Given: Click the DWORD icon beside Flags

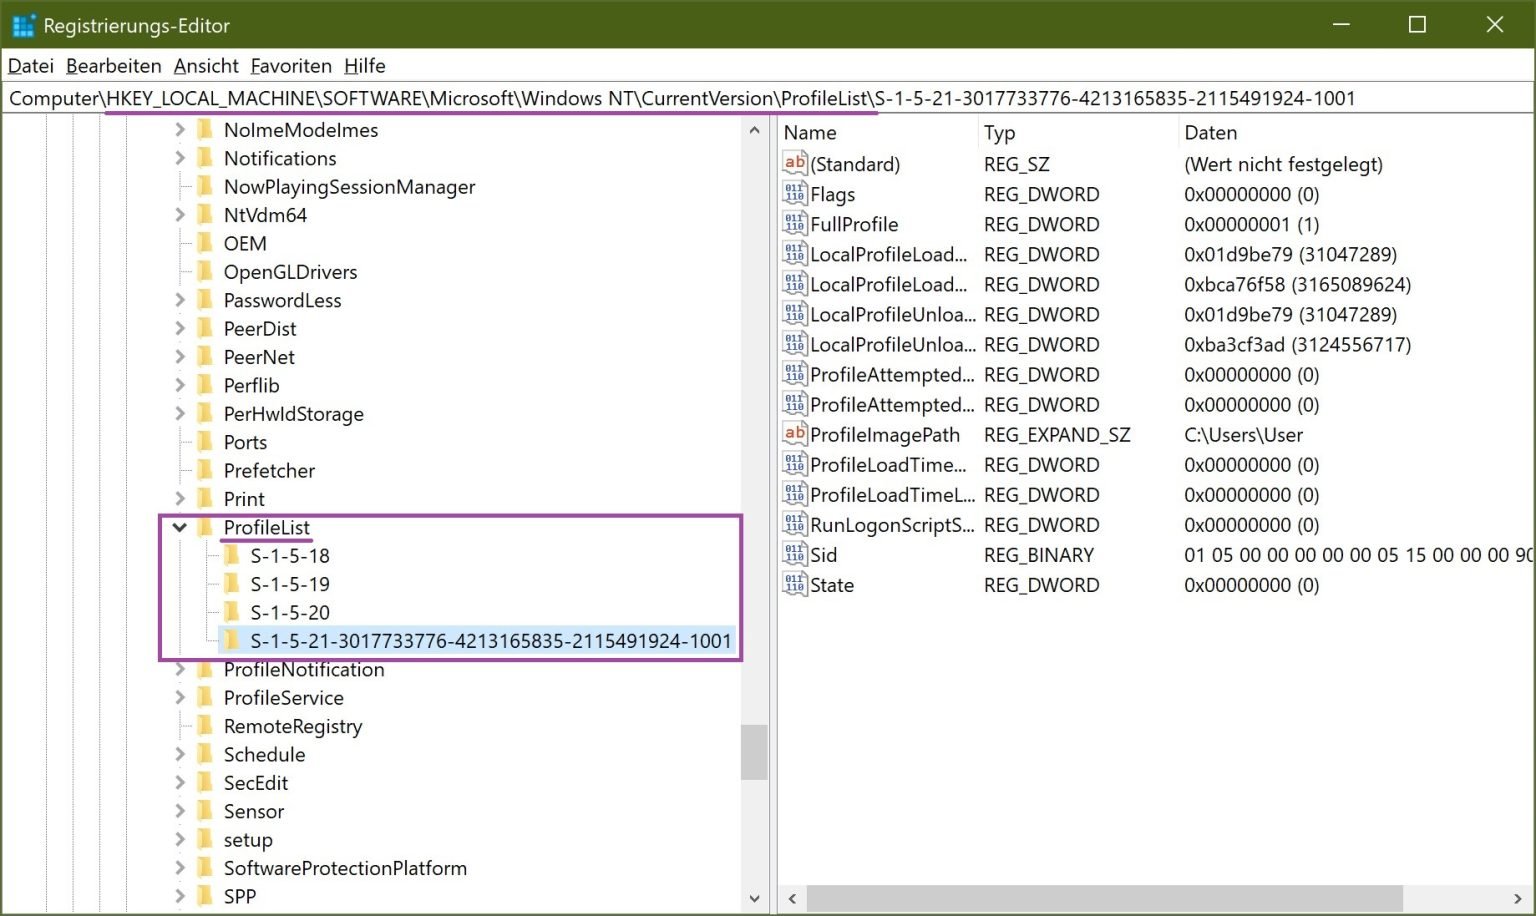Looking at the screenshot, I should coord(794,193).
